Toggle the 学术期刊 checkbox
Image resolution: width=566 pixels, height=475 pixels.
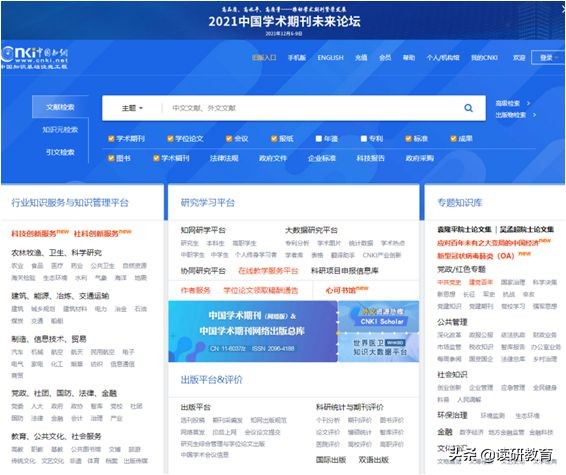point(111,139)
